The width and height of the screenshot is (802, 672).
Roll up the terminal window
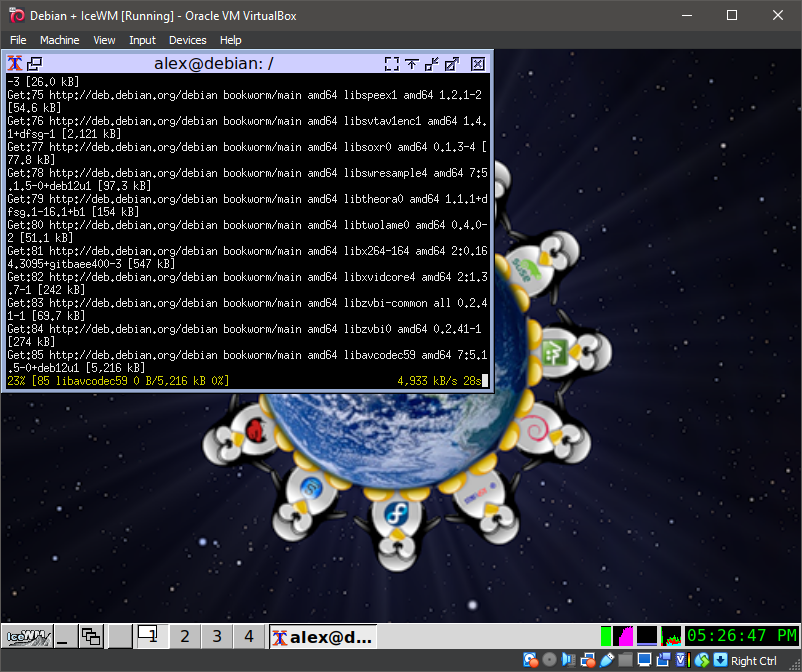click(x=411, y=63)
